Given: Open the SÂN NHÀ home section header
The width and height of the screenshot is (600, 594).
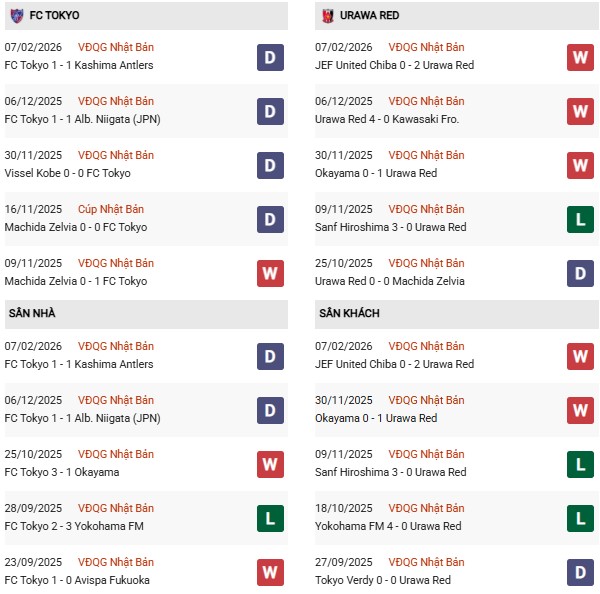Looking at the screenshot, I should 32,314.
